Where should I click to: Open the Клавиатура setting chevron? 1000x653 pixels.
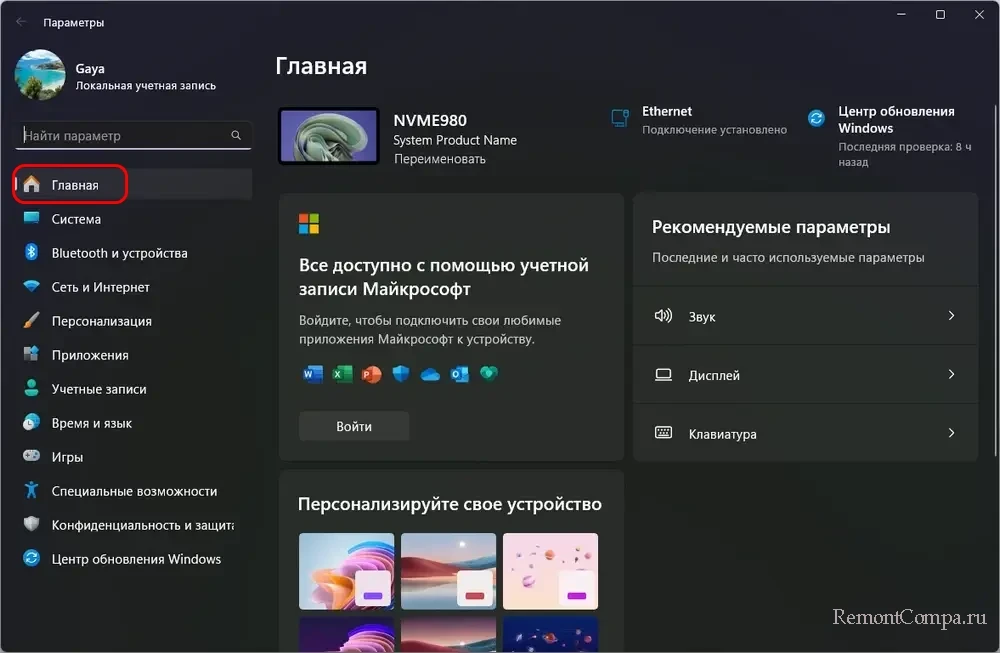point(951,434)
